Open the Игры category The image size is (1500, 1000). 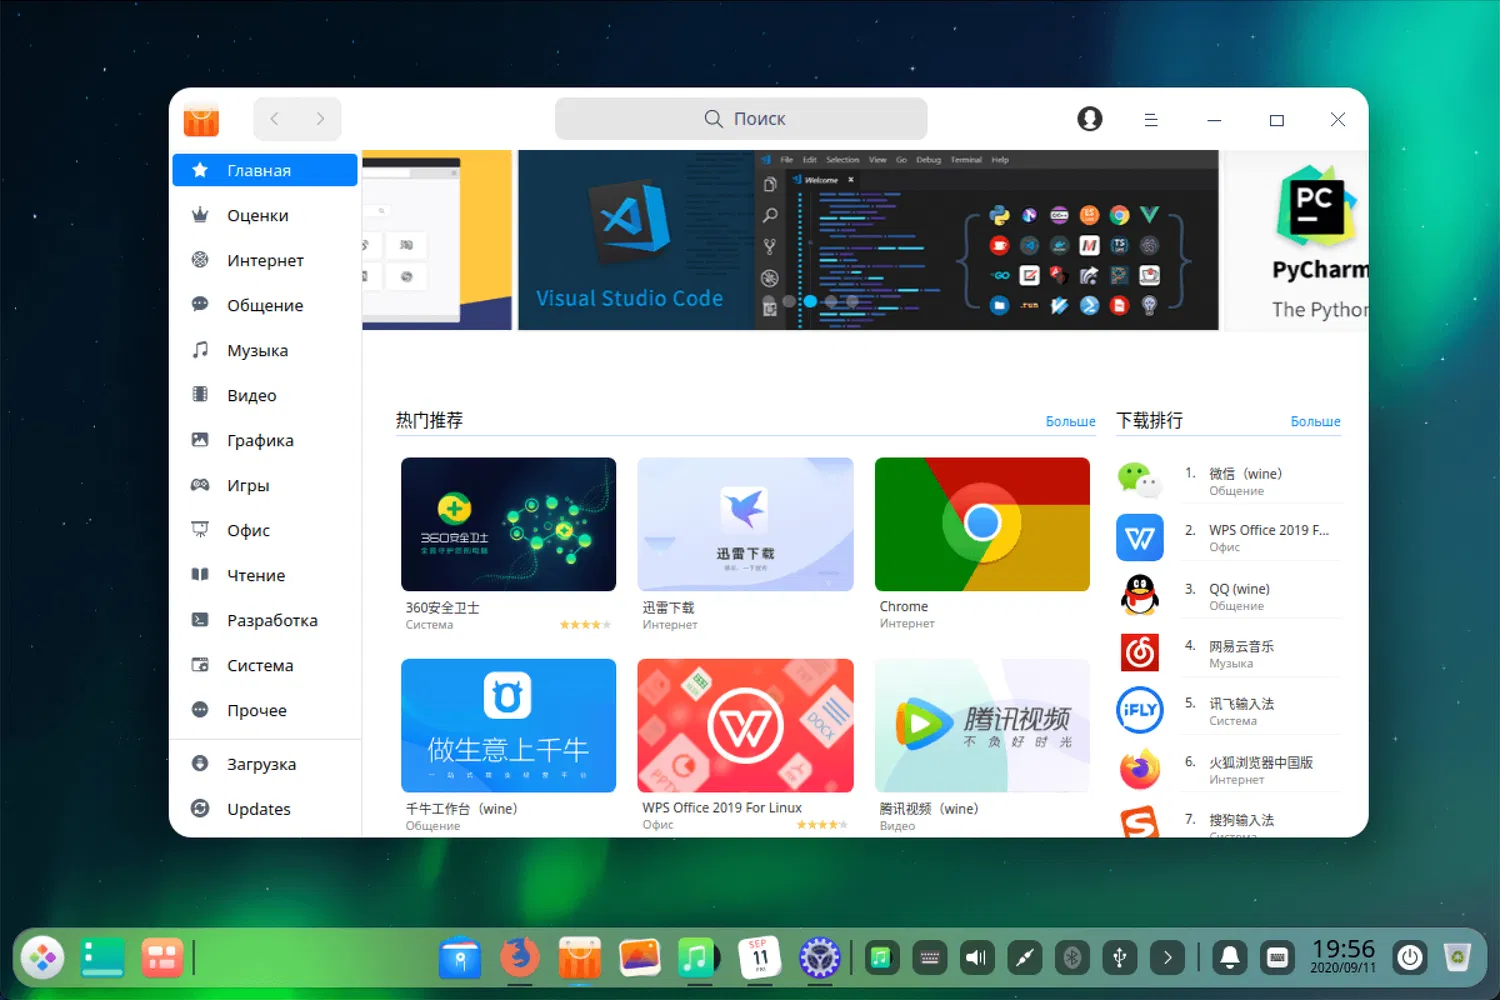point(248,485)
